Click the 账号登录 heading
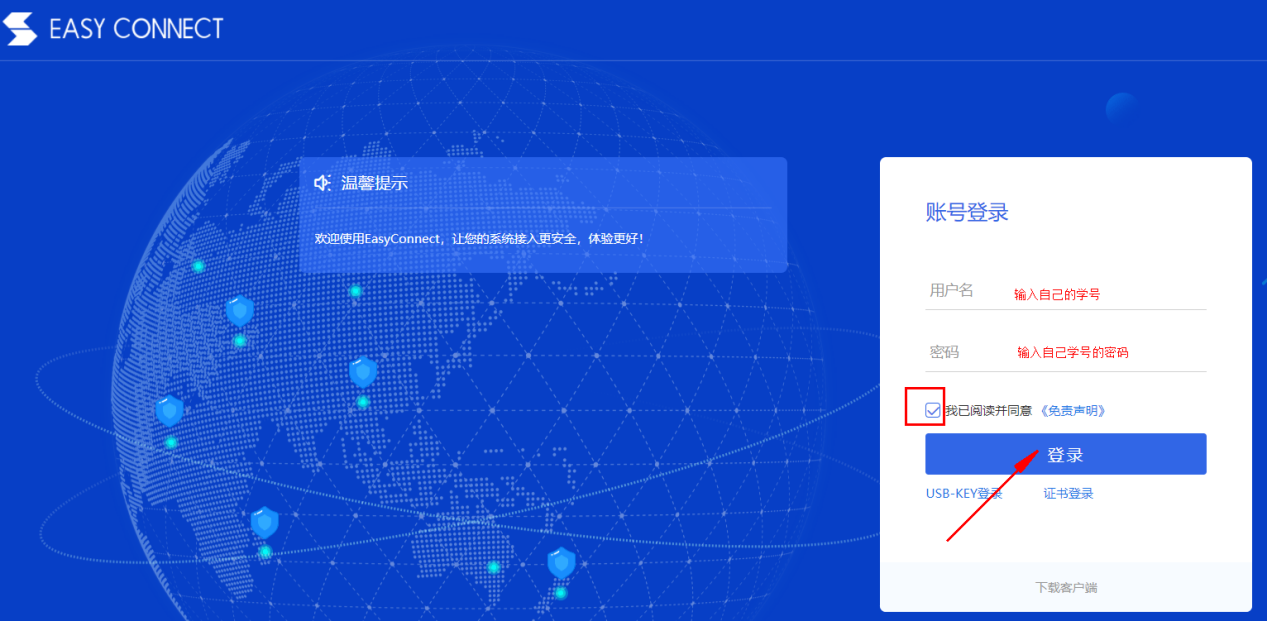 966,212
